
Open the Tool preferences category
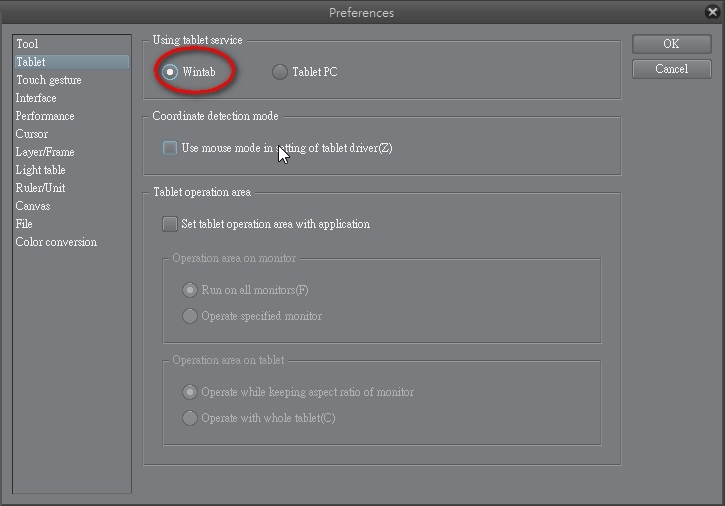coord(27,44)
